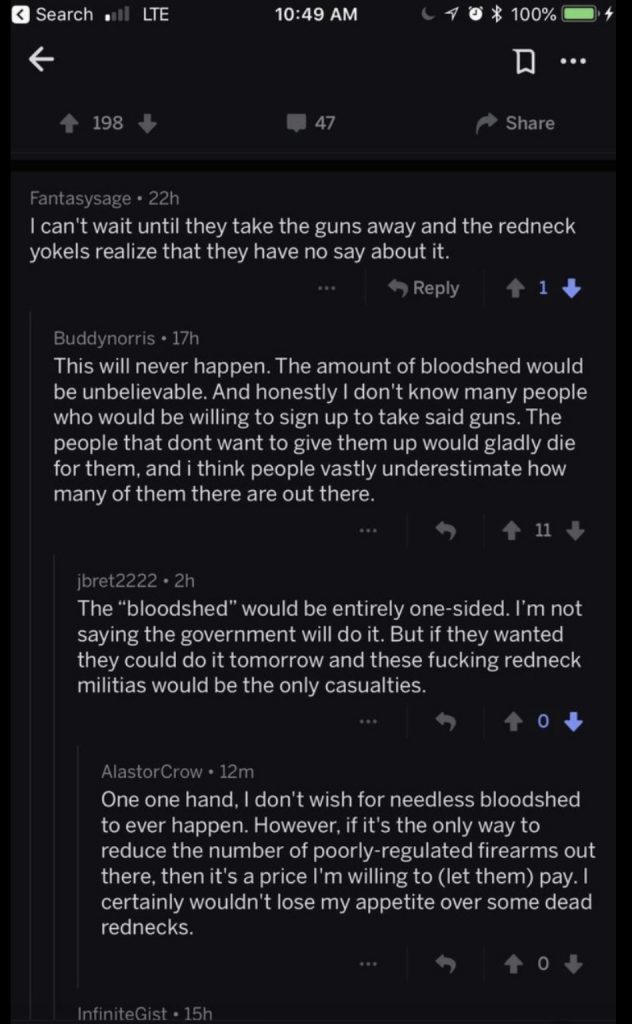Tap the back arrow icon
The image size is (632, 1024).
[x=41, y=61]
